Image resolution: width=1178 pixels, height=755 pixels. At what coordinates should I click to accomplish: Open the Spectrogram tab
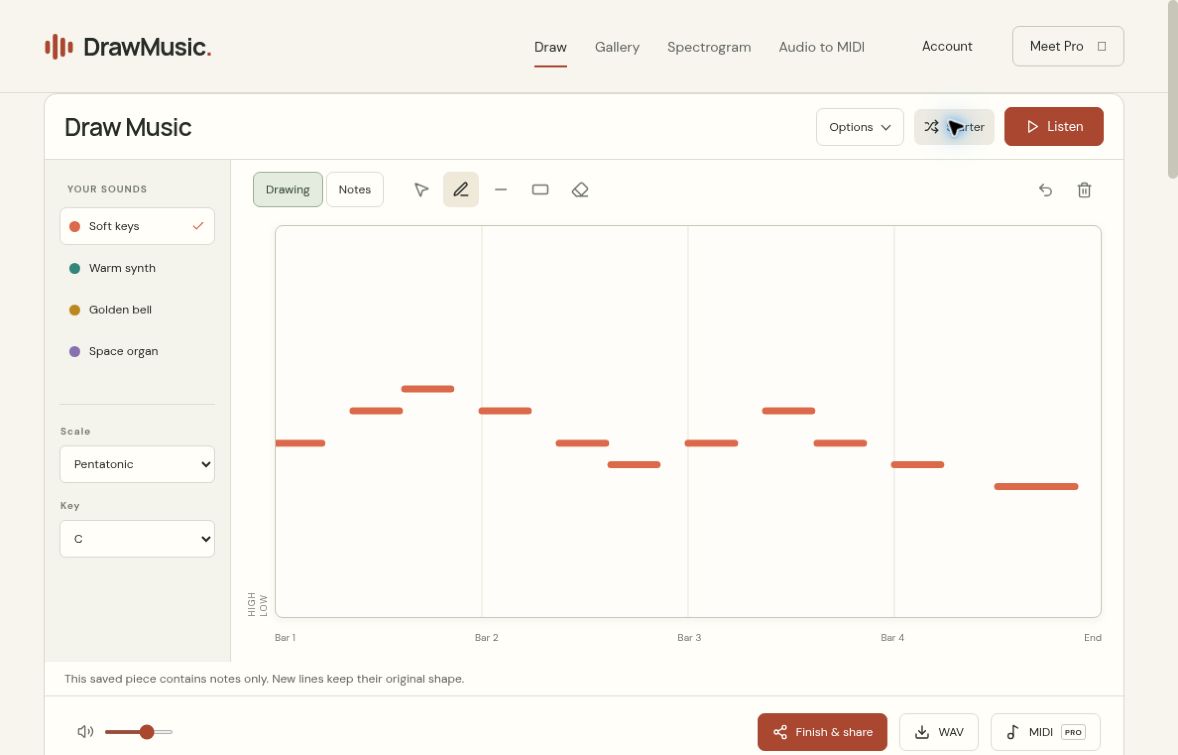tap(708, 47)
